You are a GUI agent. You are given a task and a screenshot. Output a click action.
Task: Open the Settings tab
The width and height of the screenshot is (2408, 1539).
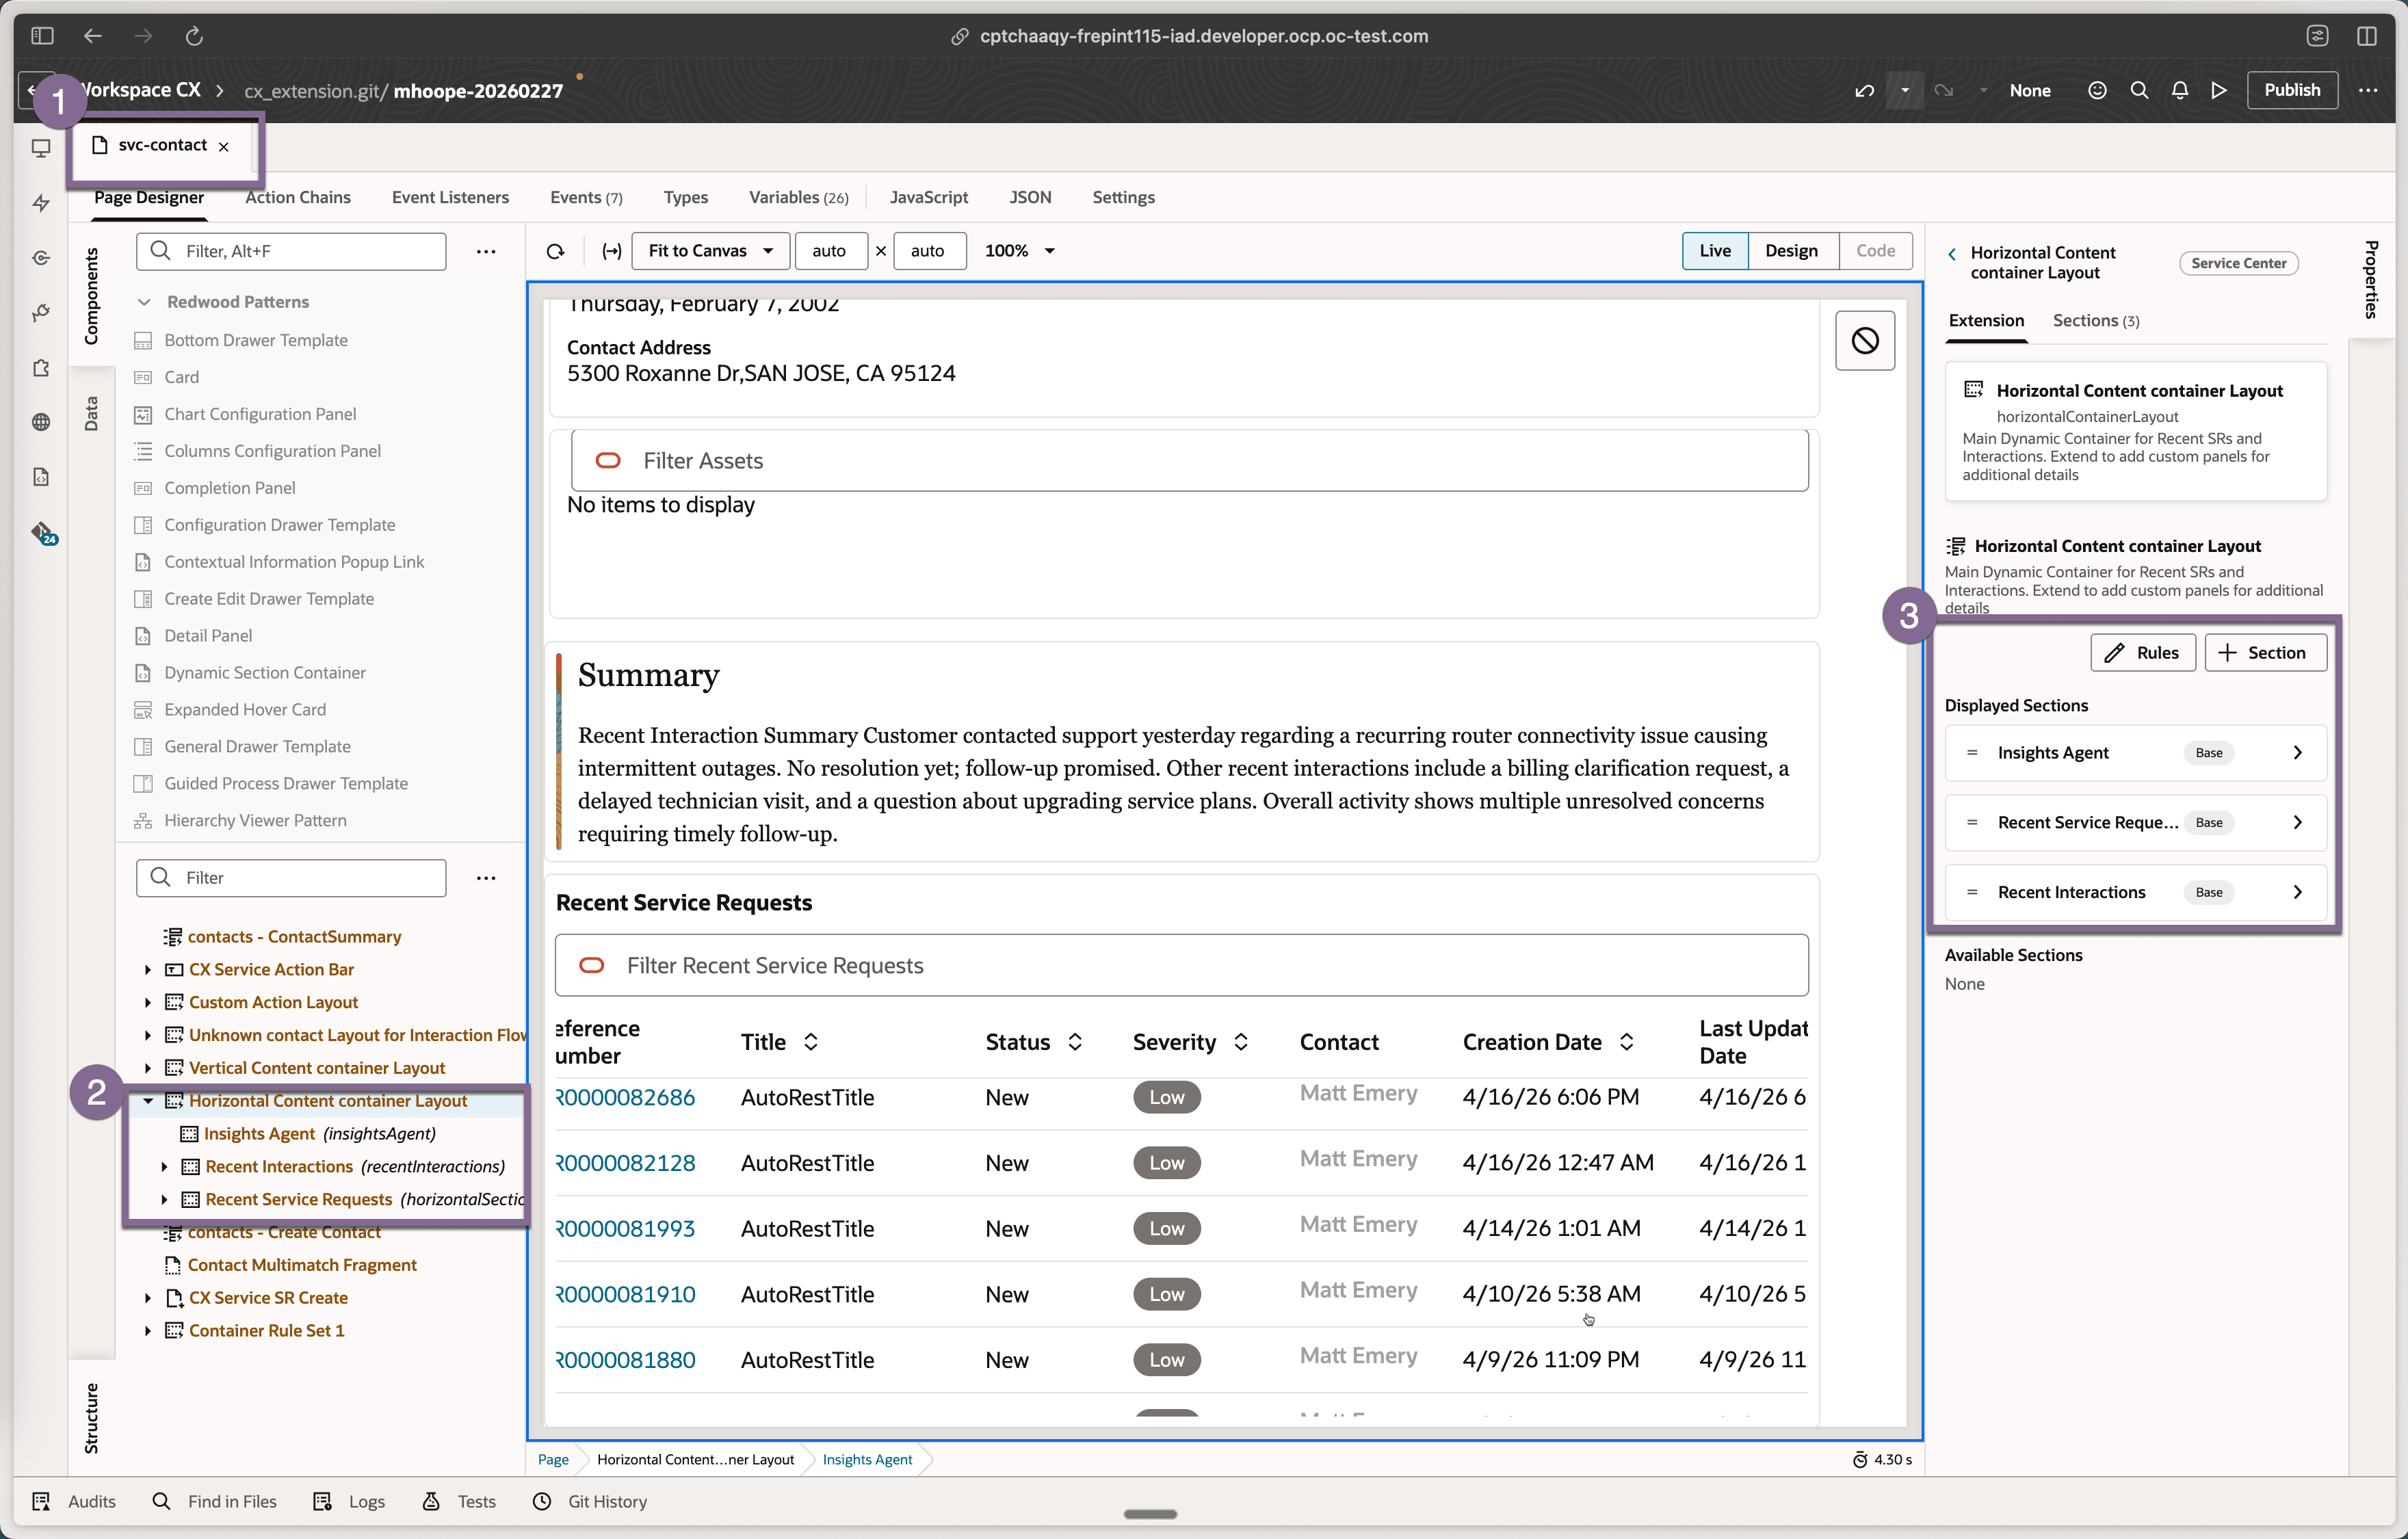(1123, 197)
